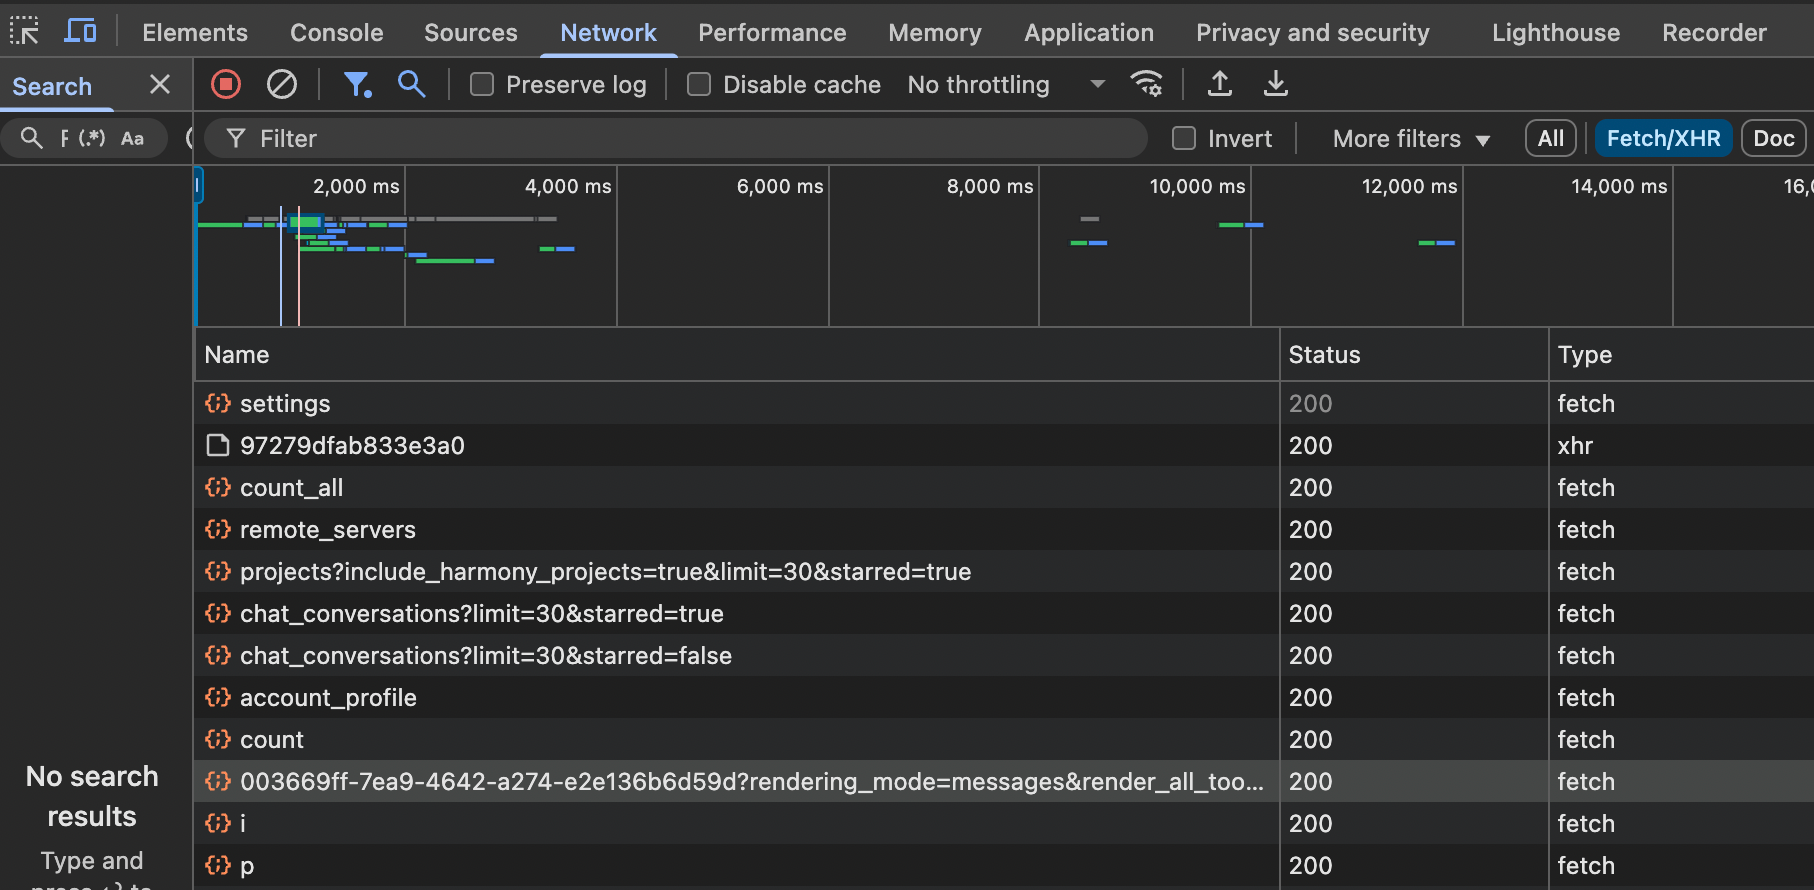Viewport: 1814px width, 890px height.
Task: Open the Sources tab
Action: coord(471,32)
